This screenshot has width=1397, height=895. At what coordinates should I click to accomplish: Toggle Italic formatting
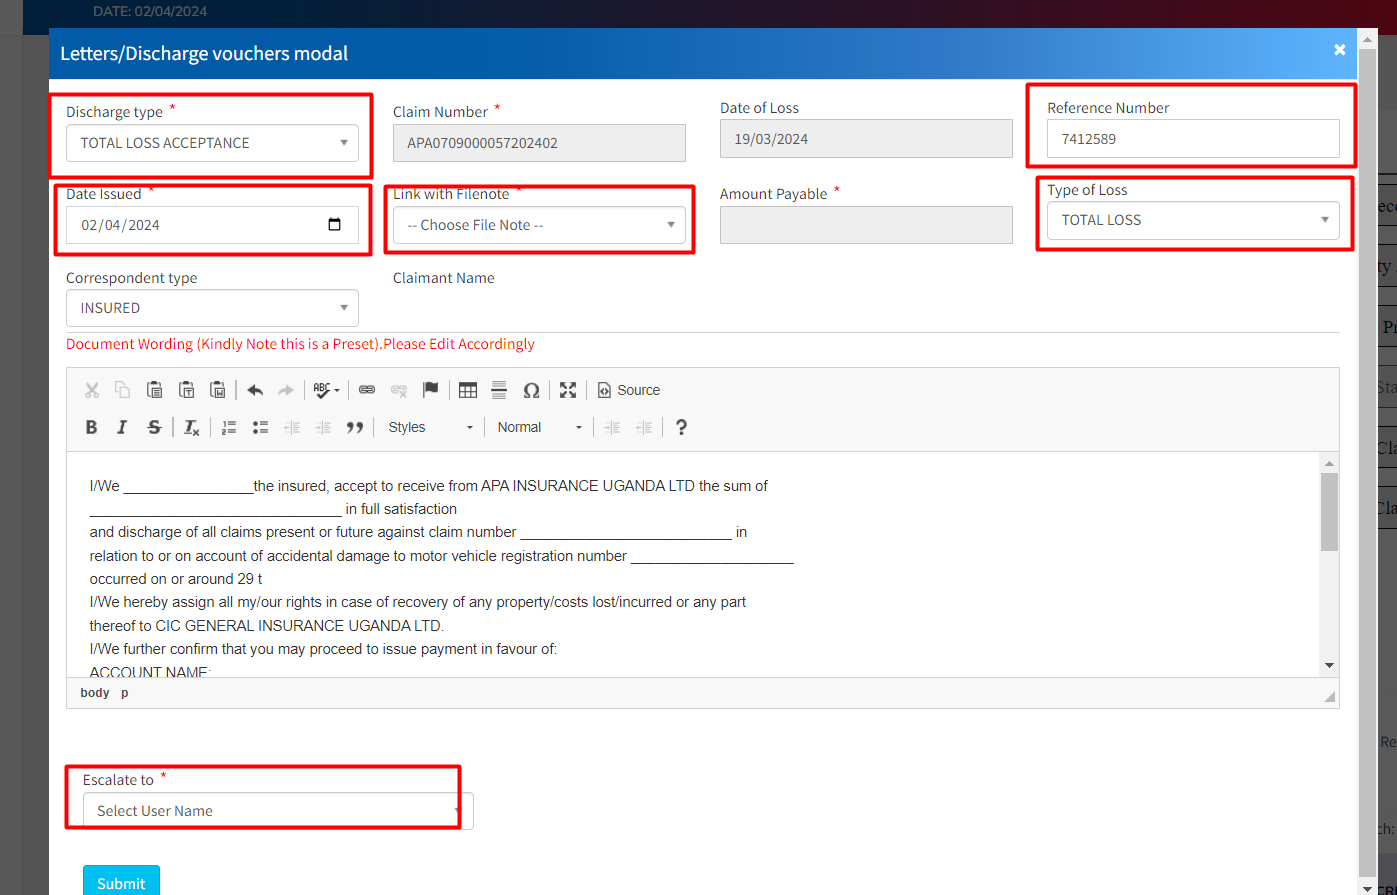(122, 427)
